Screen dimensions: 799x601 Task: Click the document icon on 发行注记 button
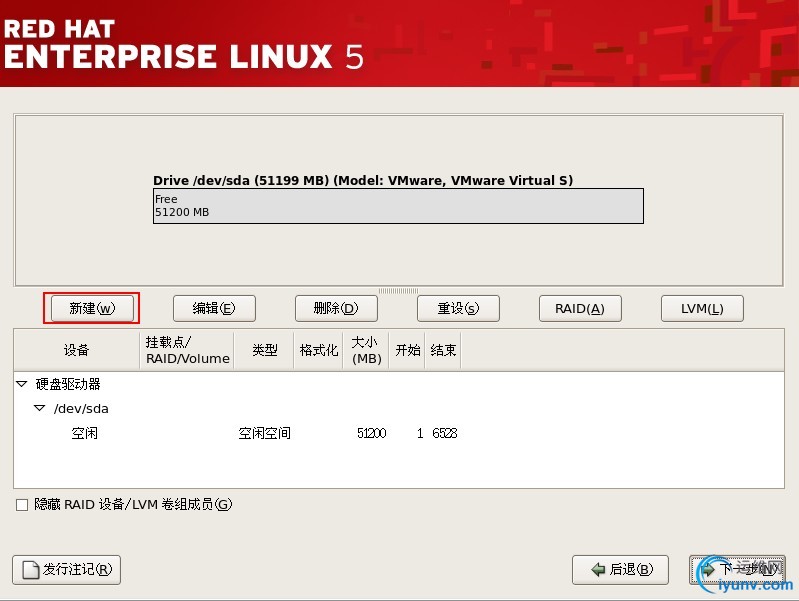31,570
